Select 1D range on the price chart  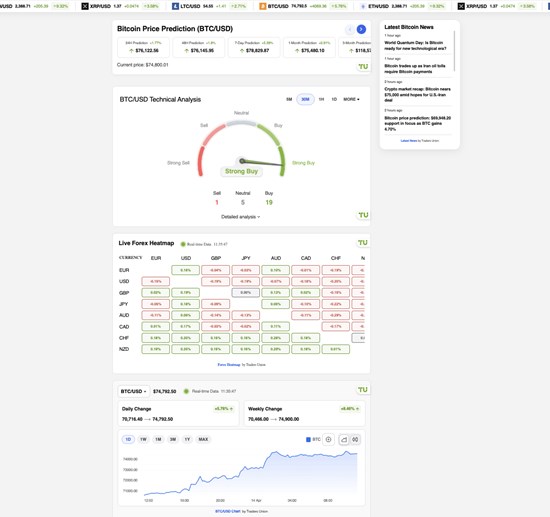pos(128,439)
